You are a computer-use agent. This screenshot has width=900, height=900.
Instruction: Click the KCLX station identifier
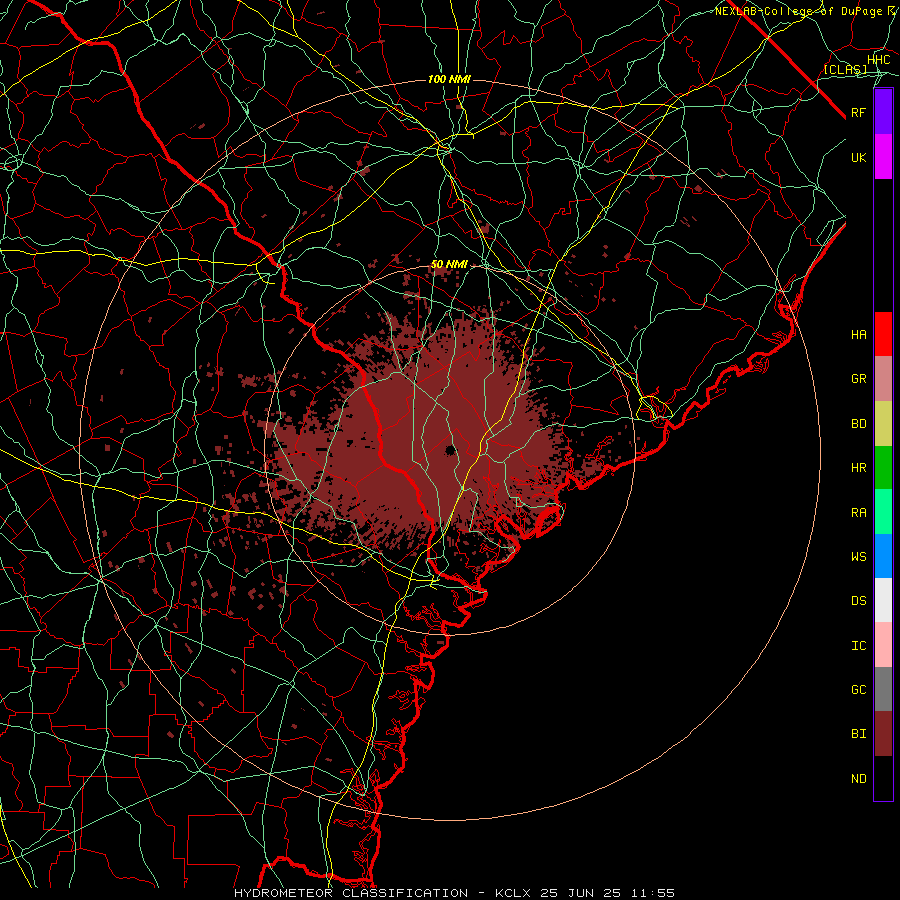click(x=513, y=893)
